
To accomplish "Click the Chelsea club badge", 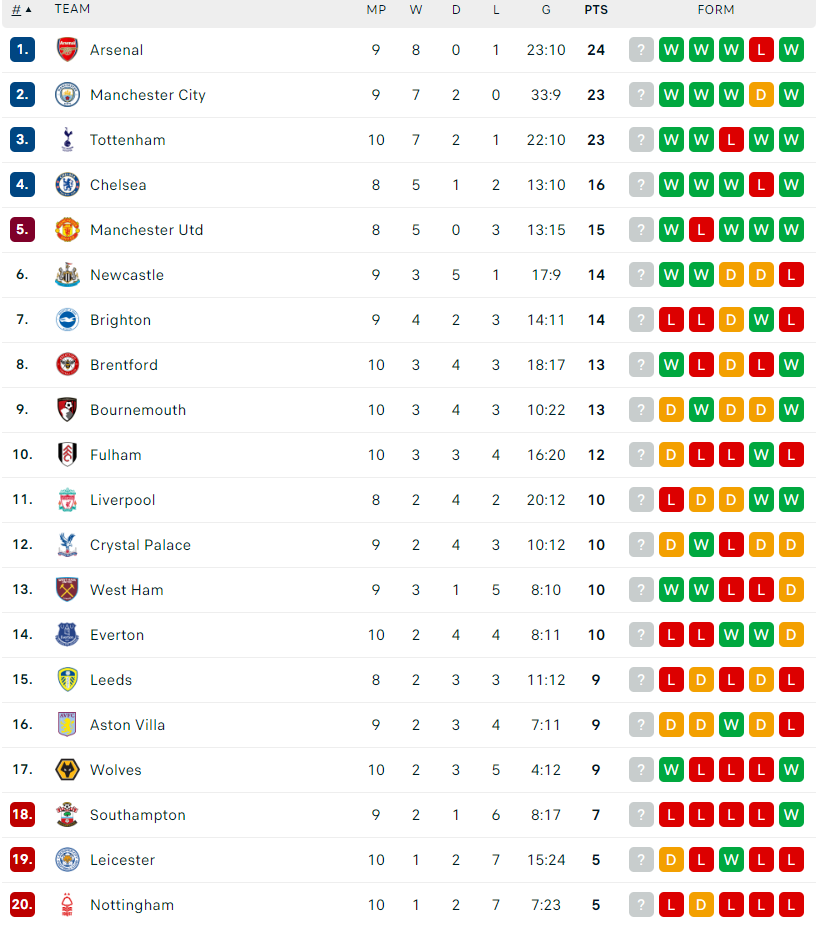I will [67, 184].
